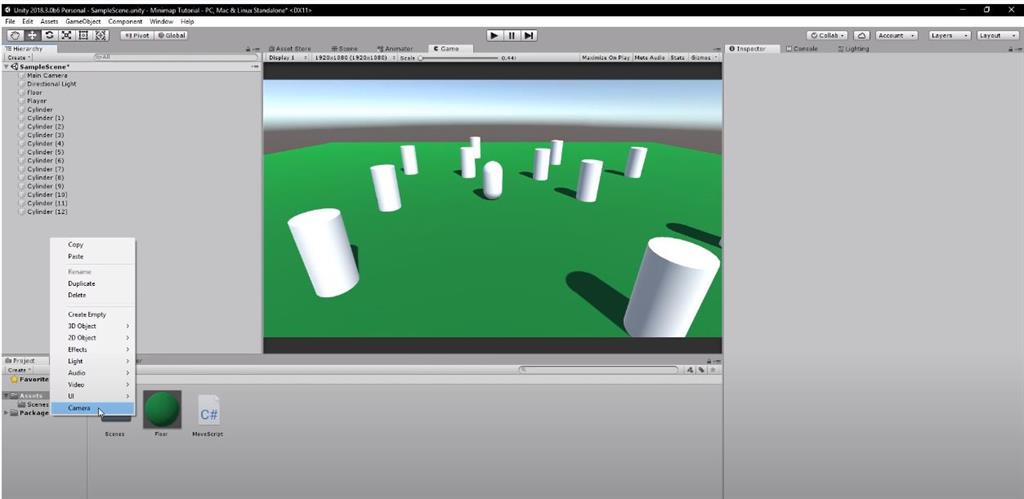The width and height of the screenshot is (1024, 499).
Task: Expand the Packages folder arrow
Action: click(x=7, y=413)
